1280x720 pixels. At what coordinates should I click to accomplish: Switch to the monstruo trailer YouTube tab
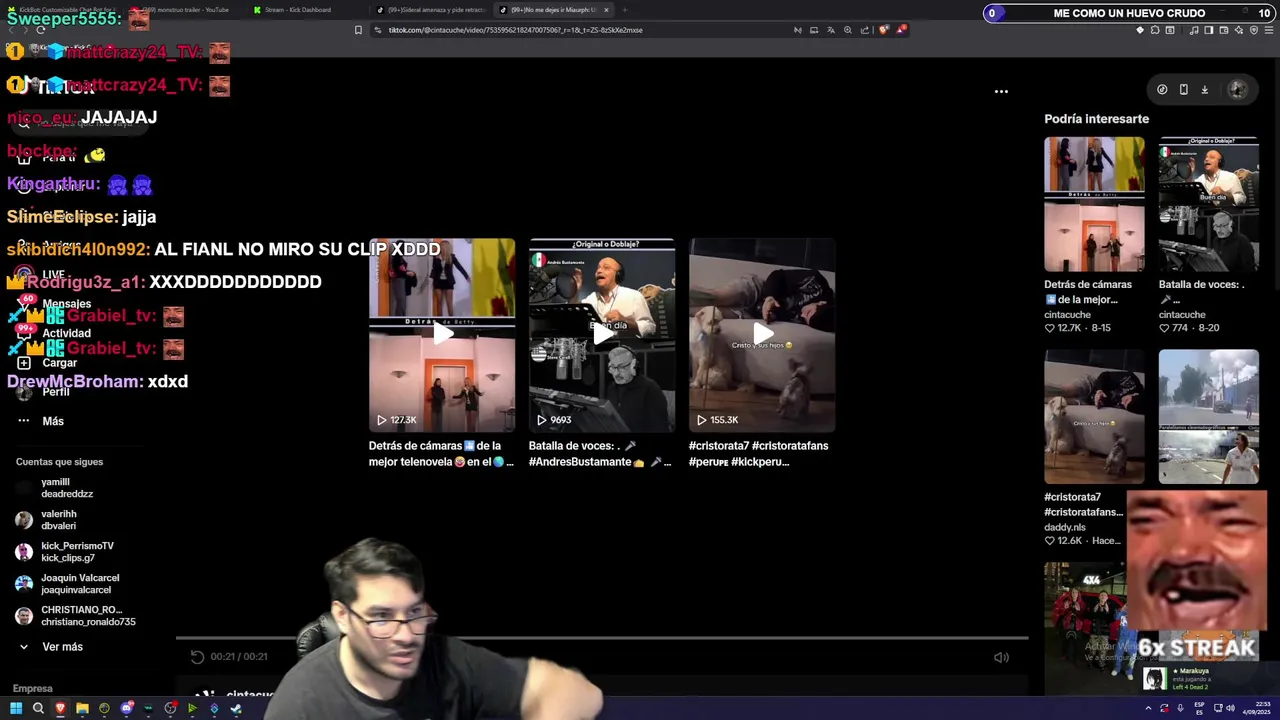point(186,10)
